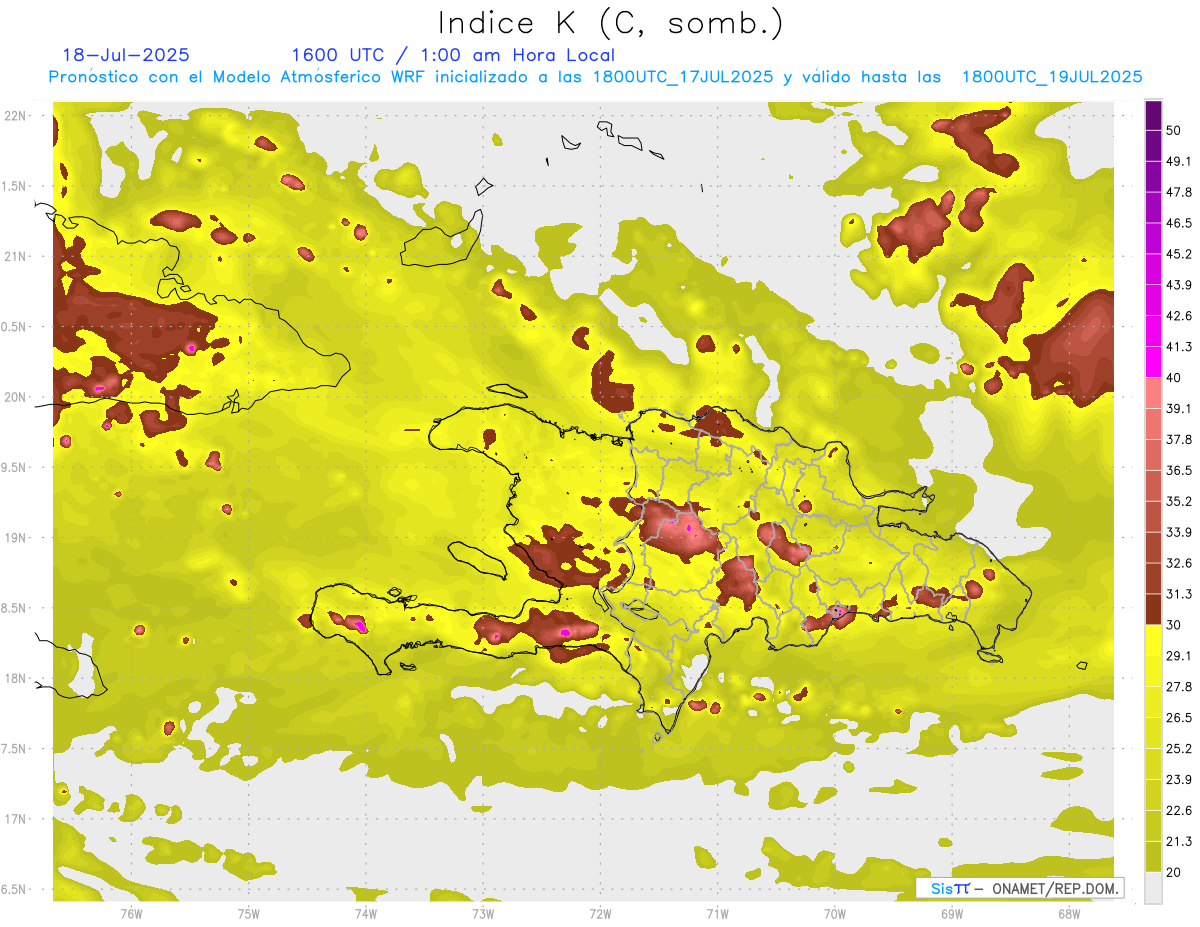The height and width of the screenshot is (927, 1200).
Task: Select the '18N' latitude label
Action: click(x=17, y=678)
